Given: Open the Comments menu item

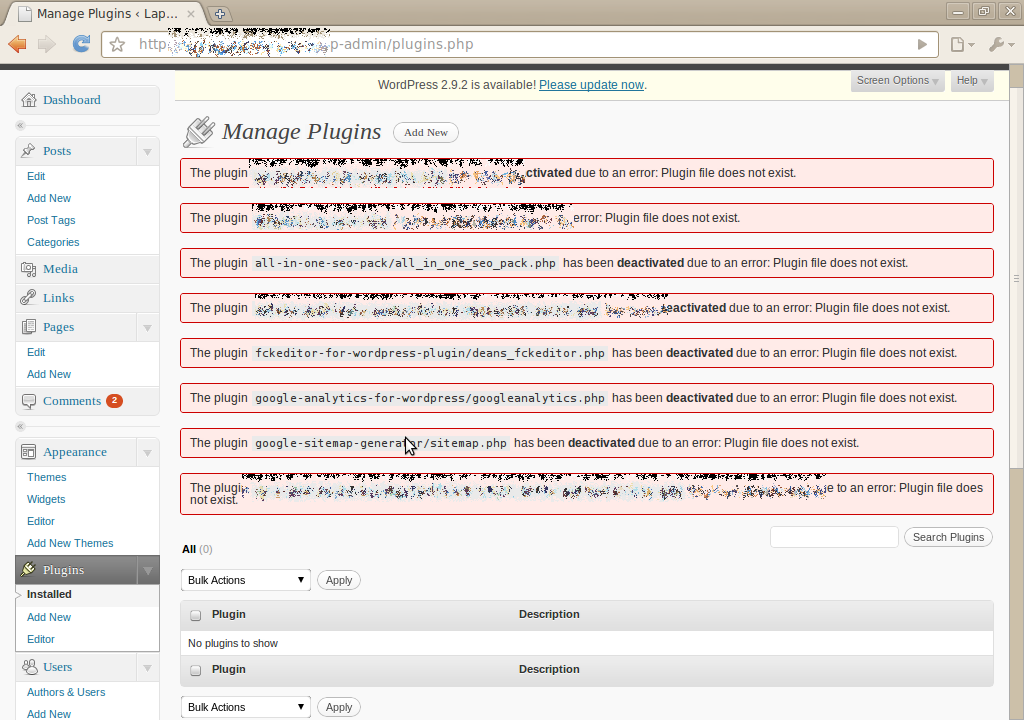Looking at the screenshot, I should click(72, 401).
